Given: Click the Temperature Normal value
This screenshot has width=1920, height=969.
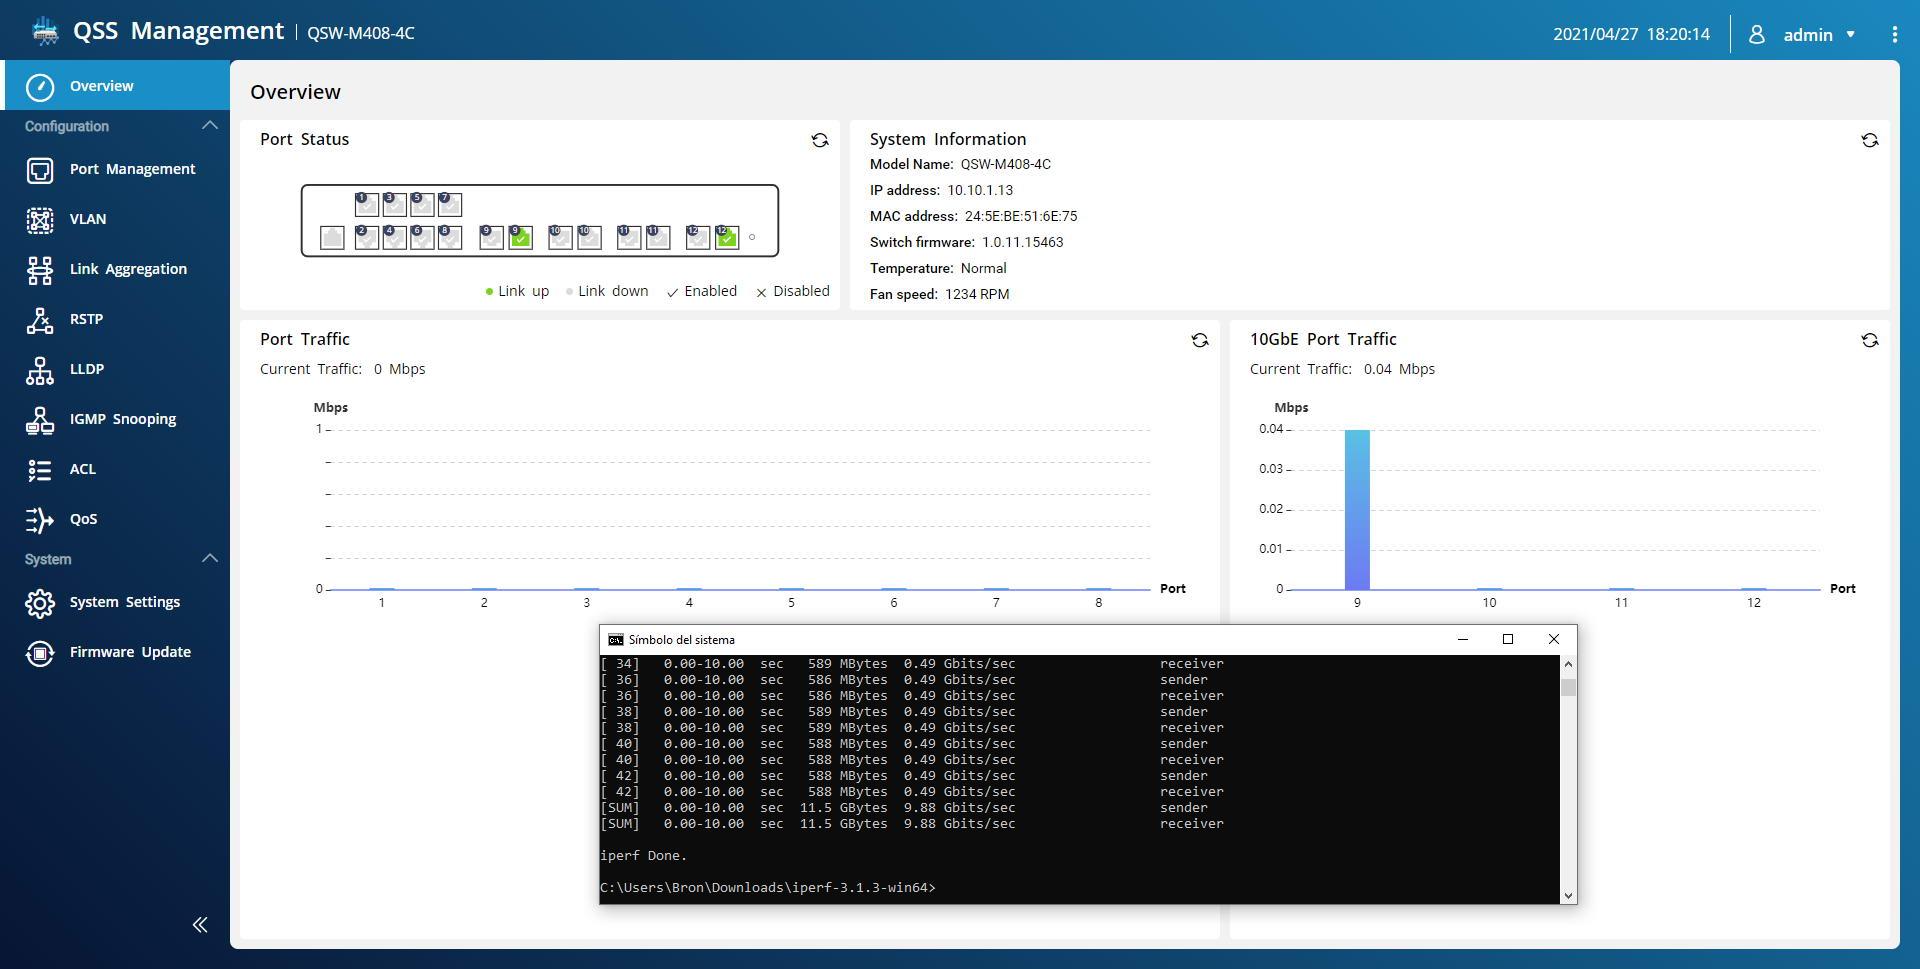Looking at the screenshot, I should [x=983, y=268].
